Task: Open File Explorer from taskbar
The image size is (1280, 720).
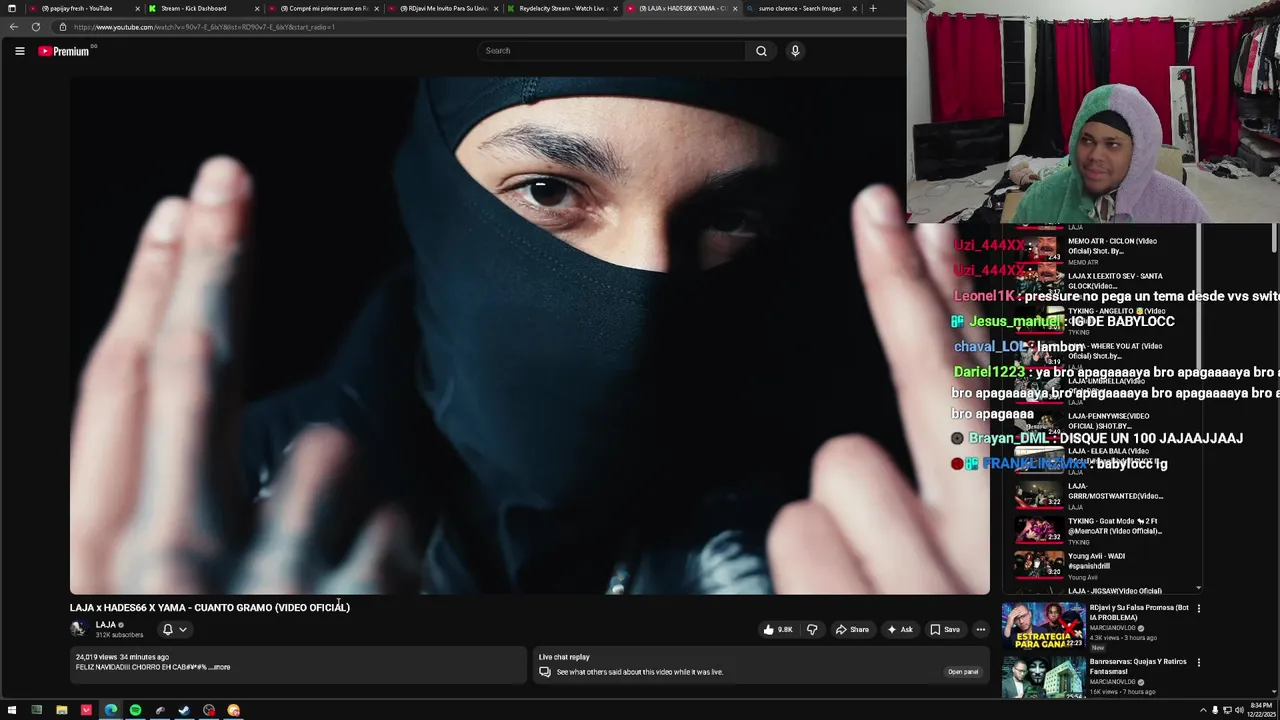Action: click(x=61, y=710)
